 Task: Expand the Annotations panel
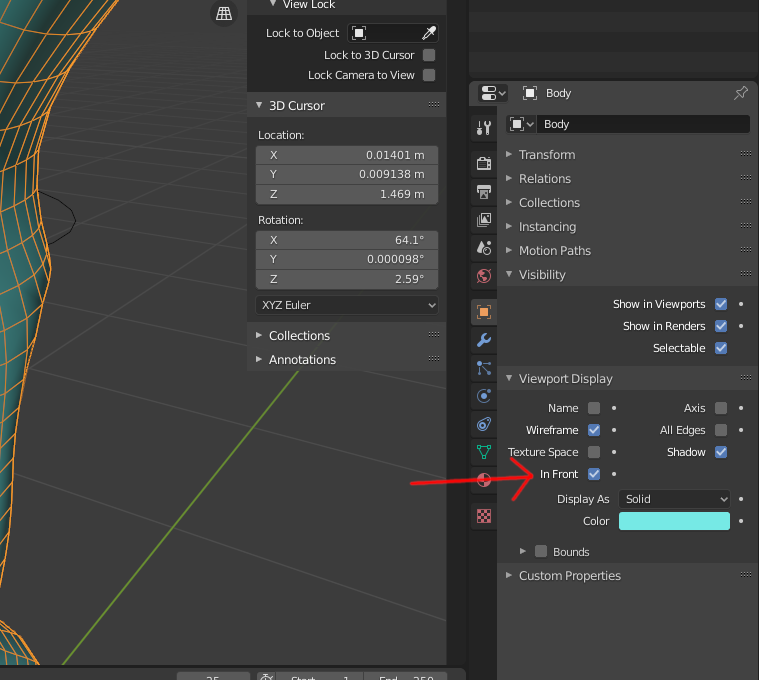[x=259, y=359]
